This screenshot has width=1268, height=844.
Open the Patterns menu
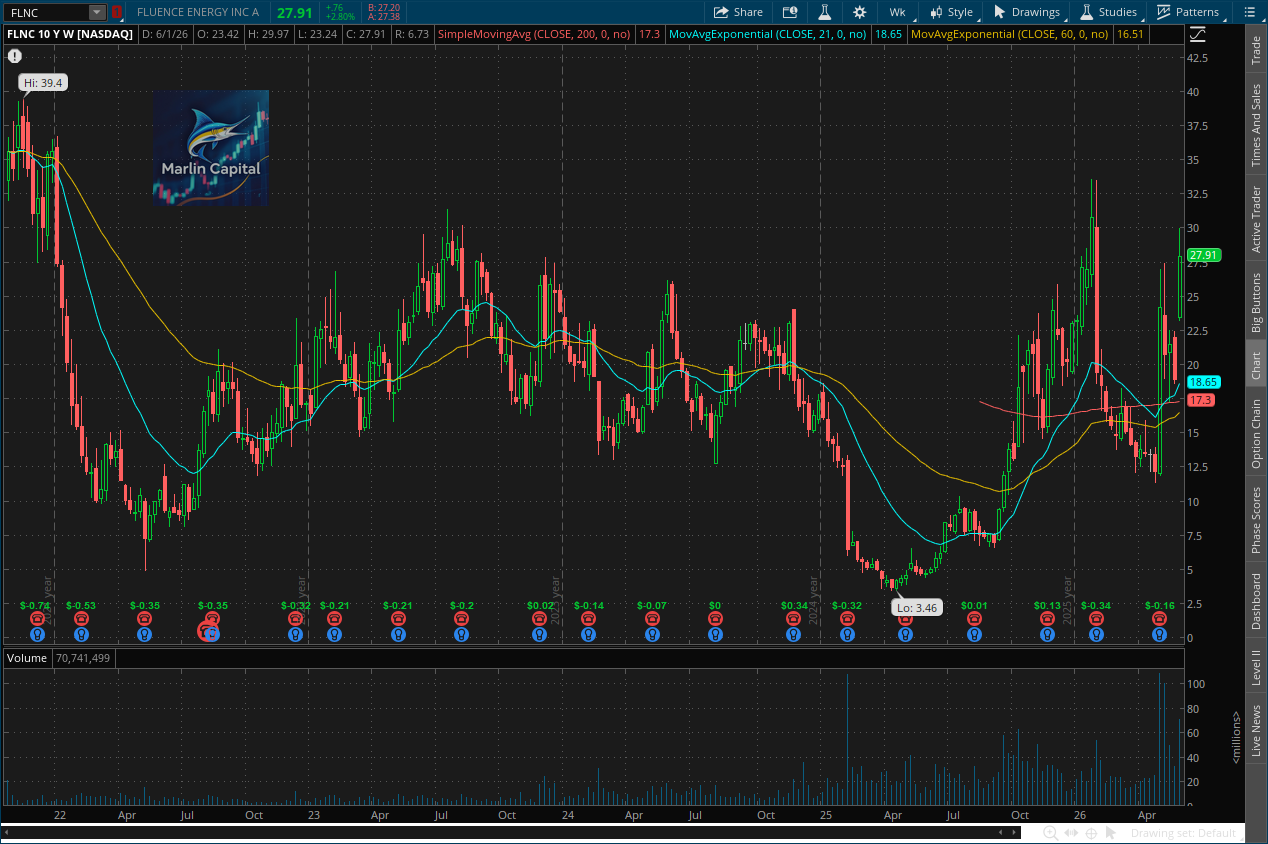1188,12
